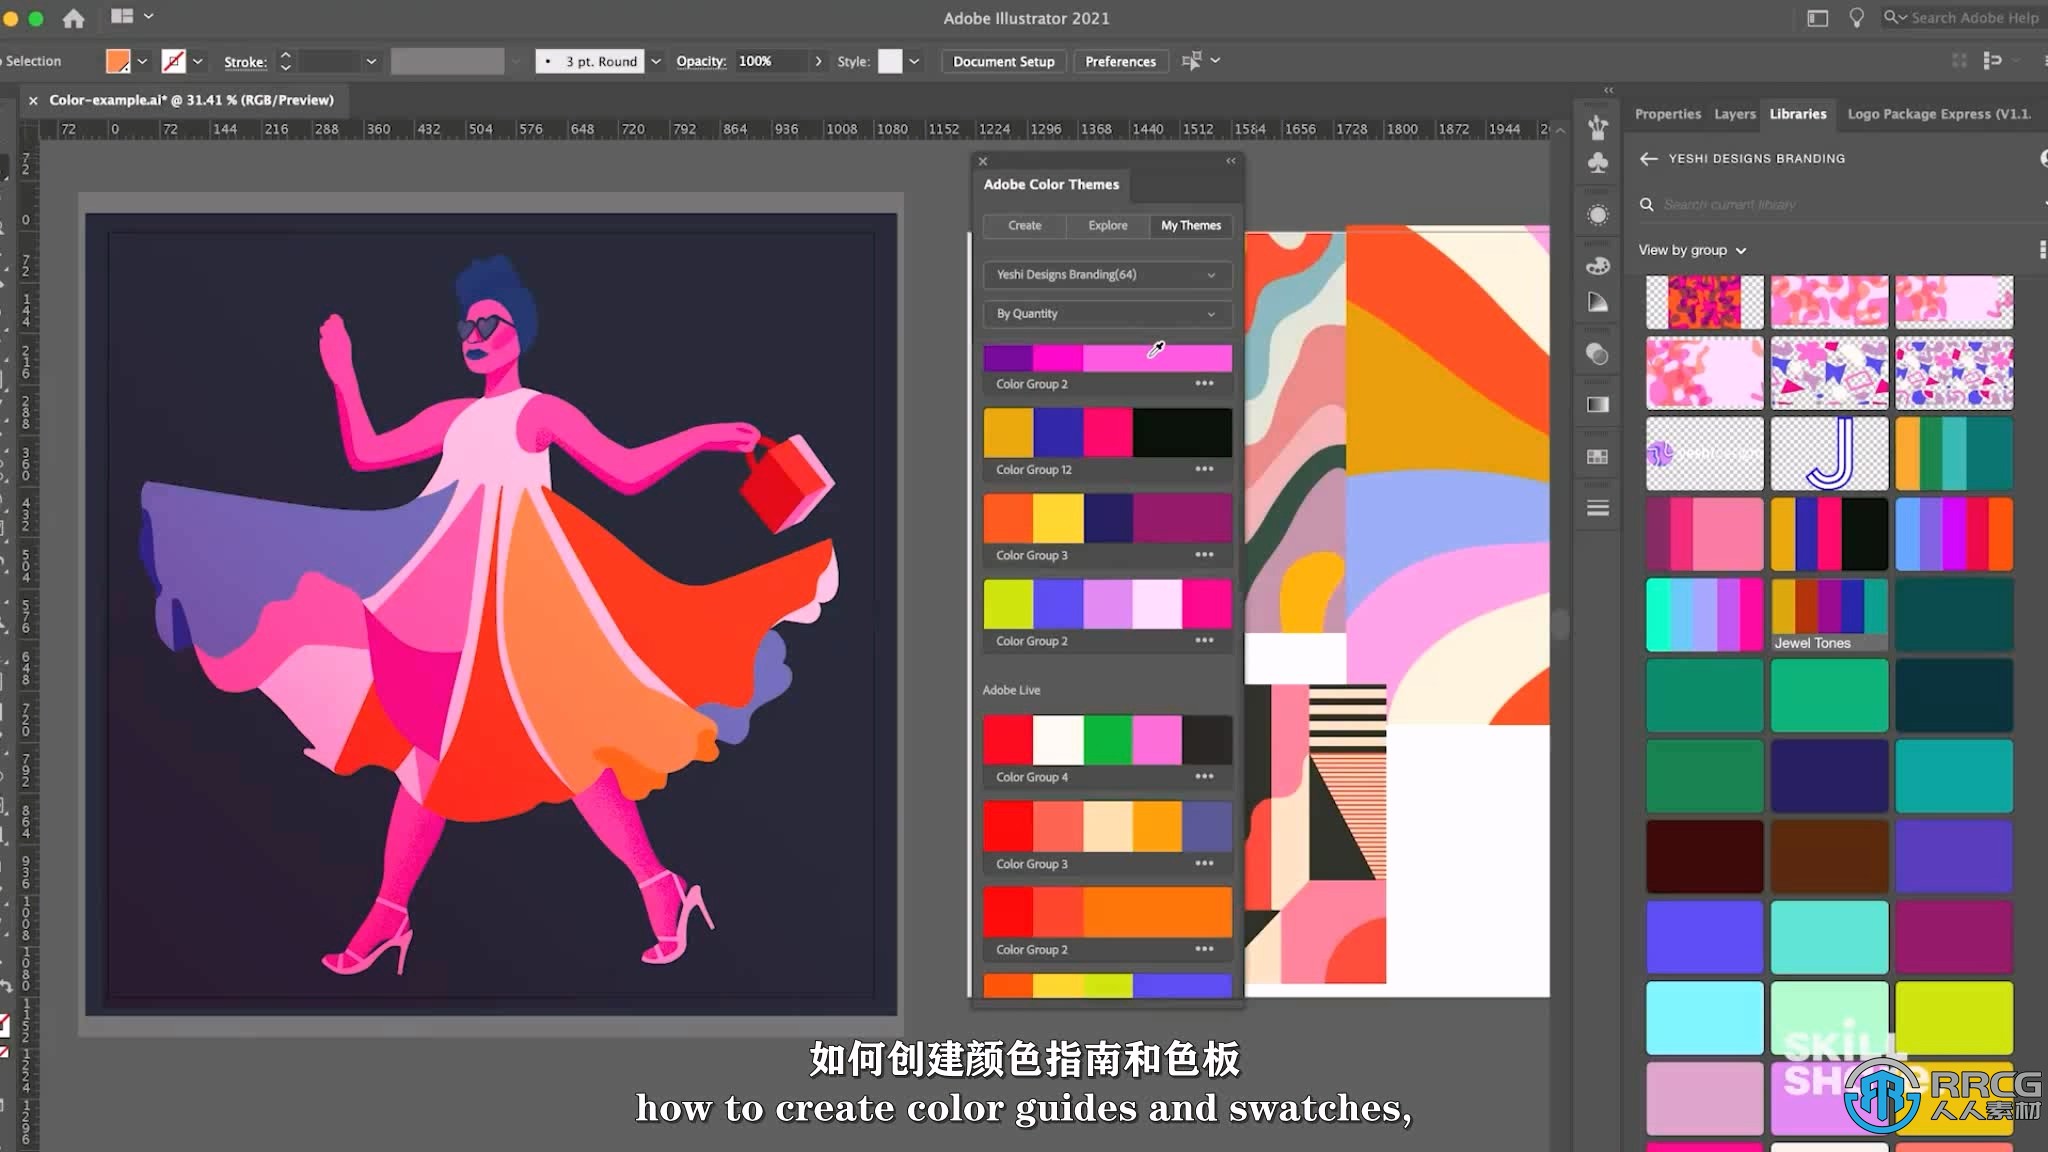
Task: Open the fill color dropdown arrow
Action: [x=142, y=61]
